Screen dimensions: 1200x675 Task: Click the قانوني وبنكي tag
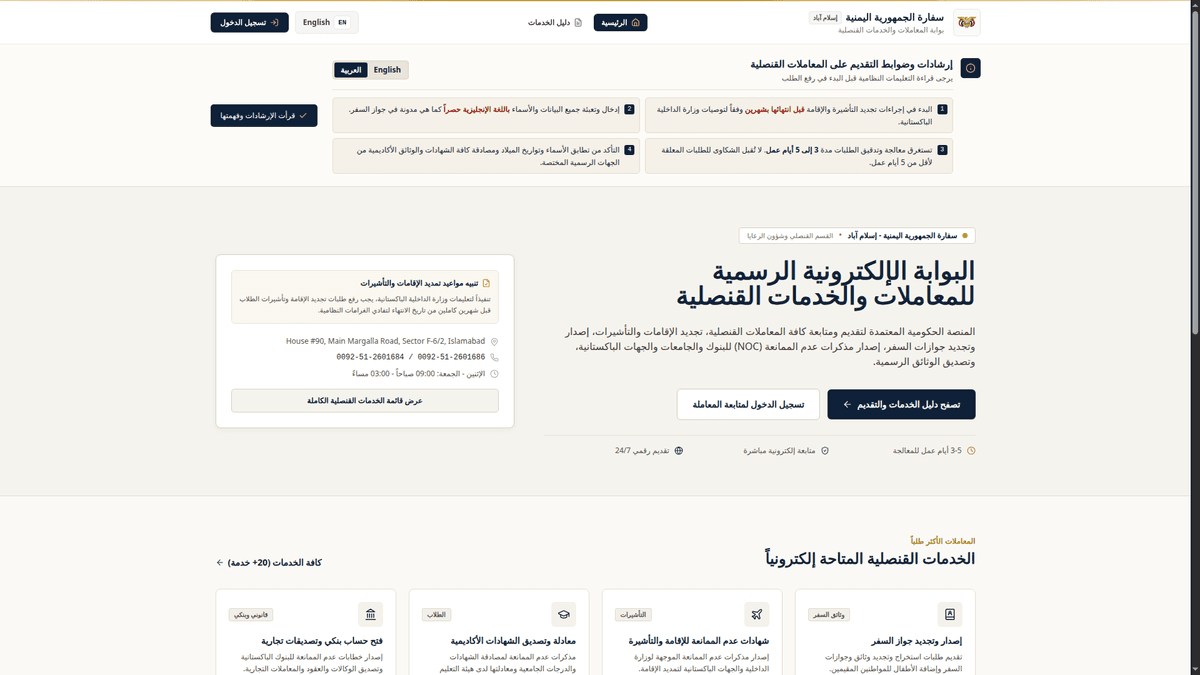(251, 614)
